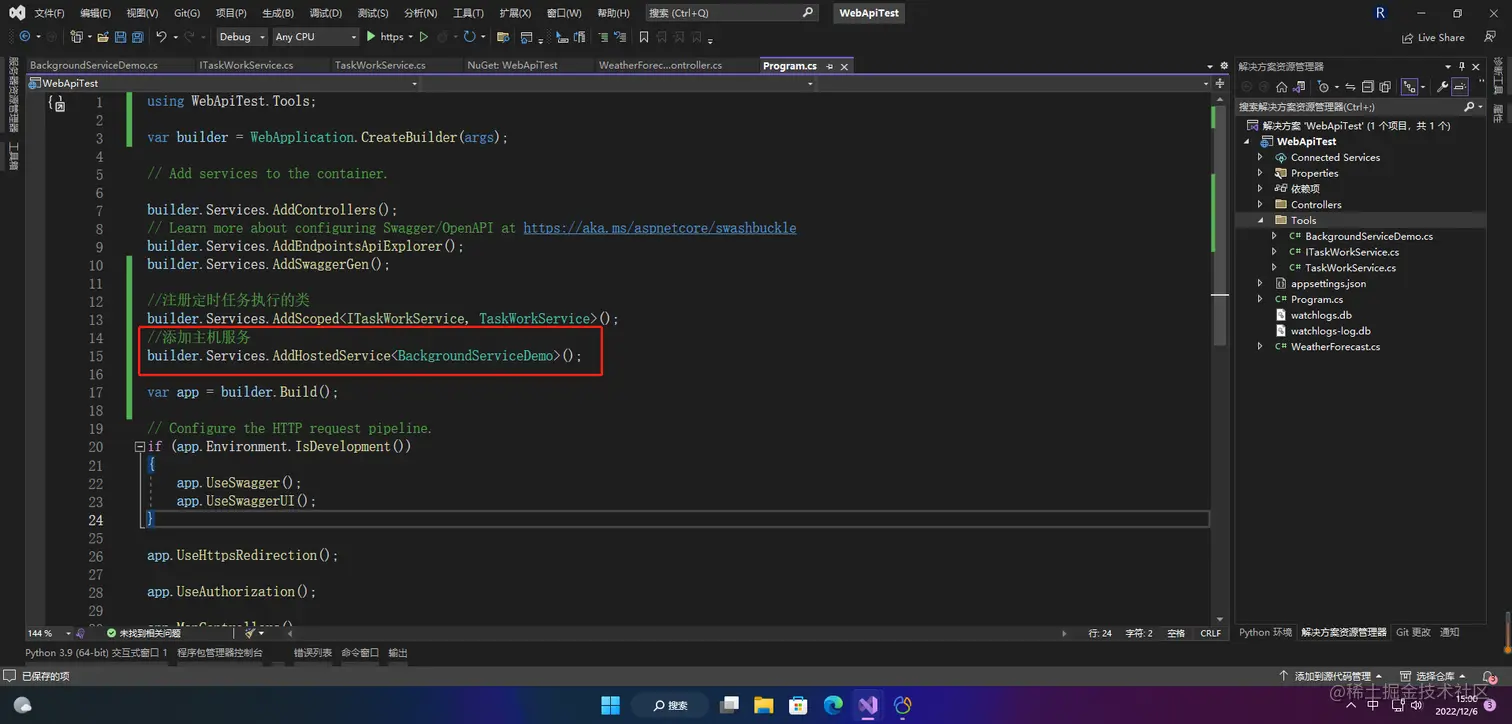Switch to the NuGet: WebApiTest tab
The width and height of the screenshot is (1512, 724).
pyautogui.click(x=512, y=65)
